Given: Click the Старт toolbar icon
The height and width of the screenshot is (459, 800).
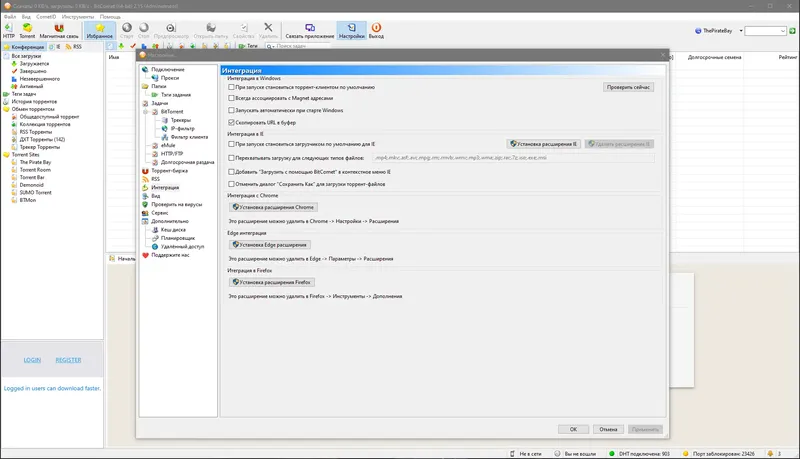Looking at the screenshot, I should (x=127, y=31).
